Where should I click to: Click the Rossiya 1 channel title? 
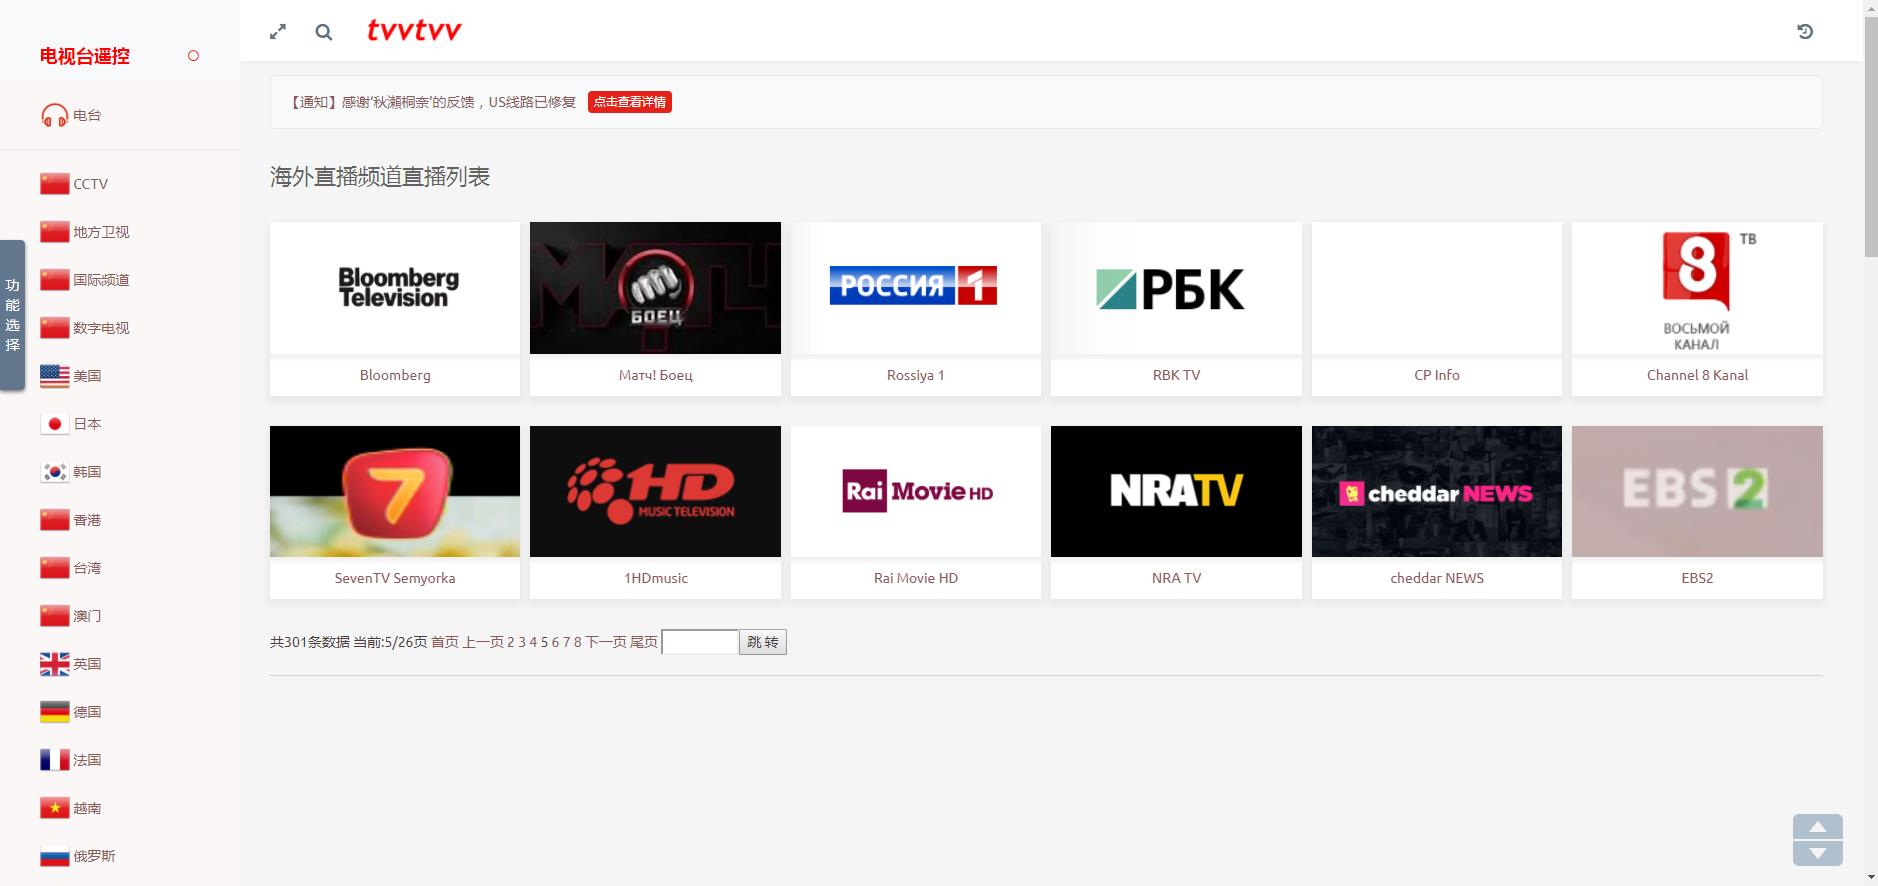click(916, 375)
